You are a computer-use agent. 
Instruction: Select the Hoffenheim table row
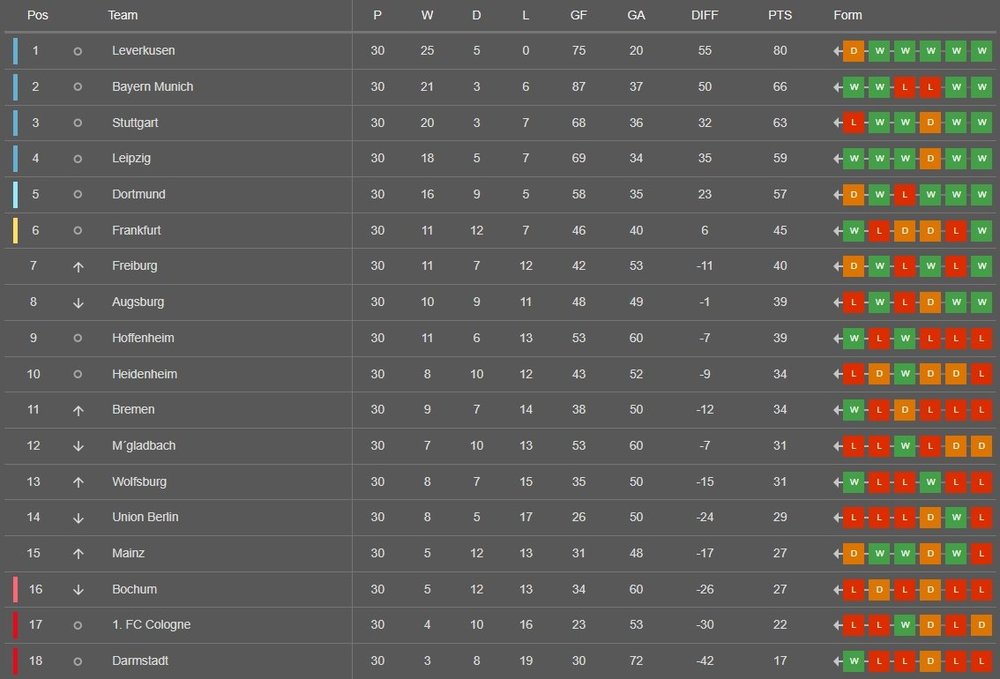click(x=500, y=339)
